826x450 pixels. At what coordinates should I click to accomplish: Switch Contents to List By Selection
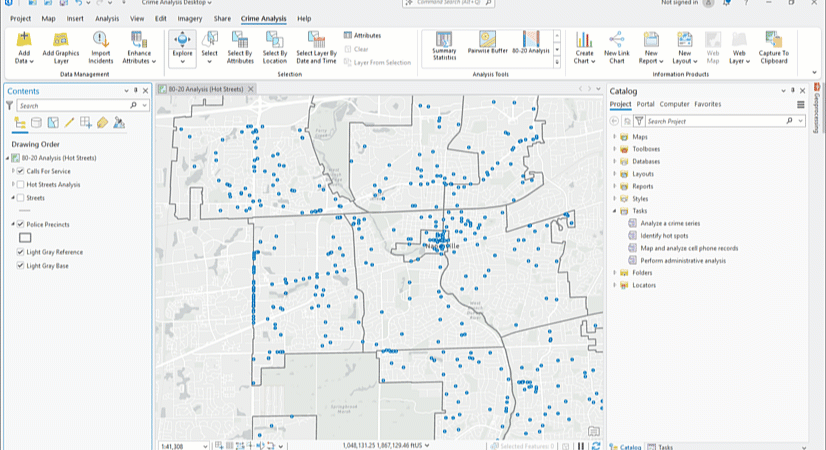53,123
